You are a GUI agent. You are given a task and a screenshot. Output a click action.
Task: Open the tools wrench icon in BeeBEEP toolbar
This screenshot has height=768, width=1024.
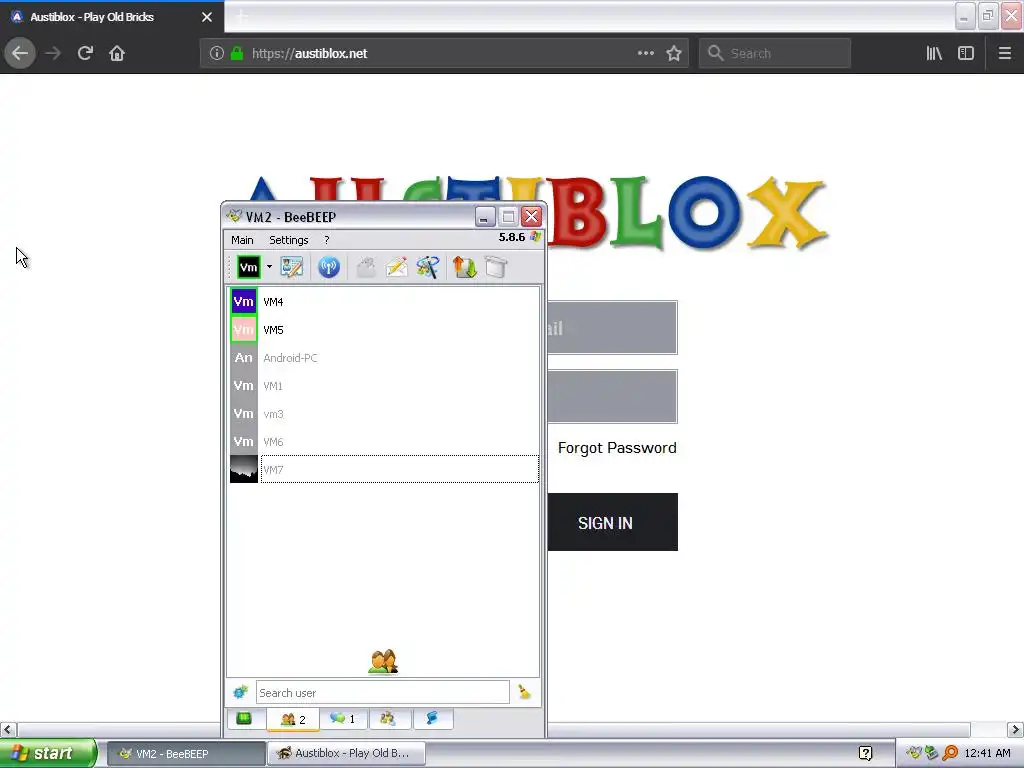pyautogui.click(x=428, y=267)
